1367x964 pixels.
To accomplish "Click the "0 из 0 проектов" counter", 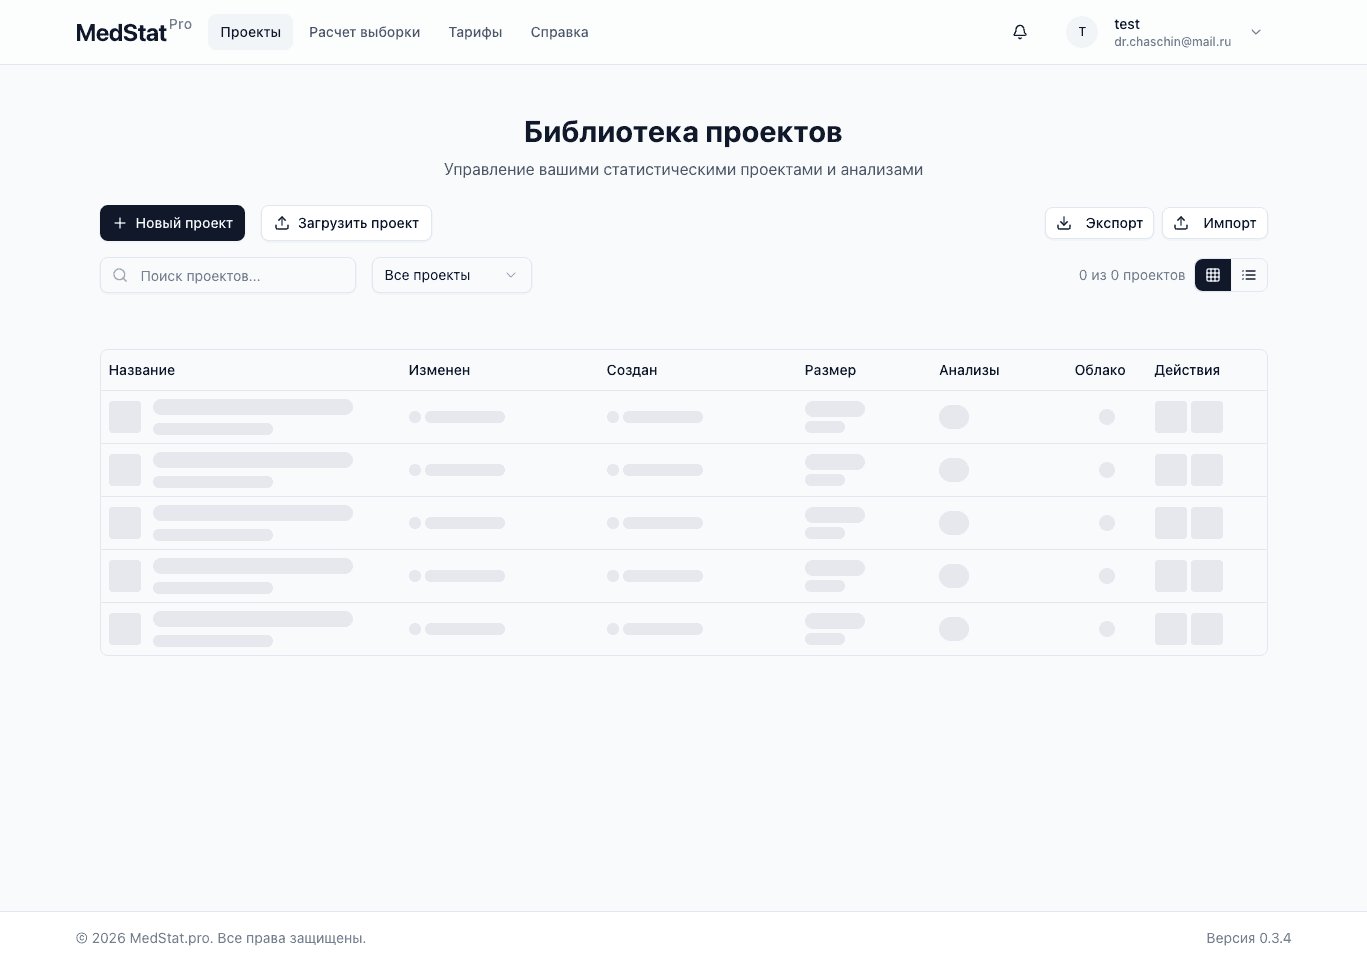I will coord(1132,275).
